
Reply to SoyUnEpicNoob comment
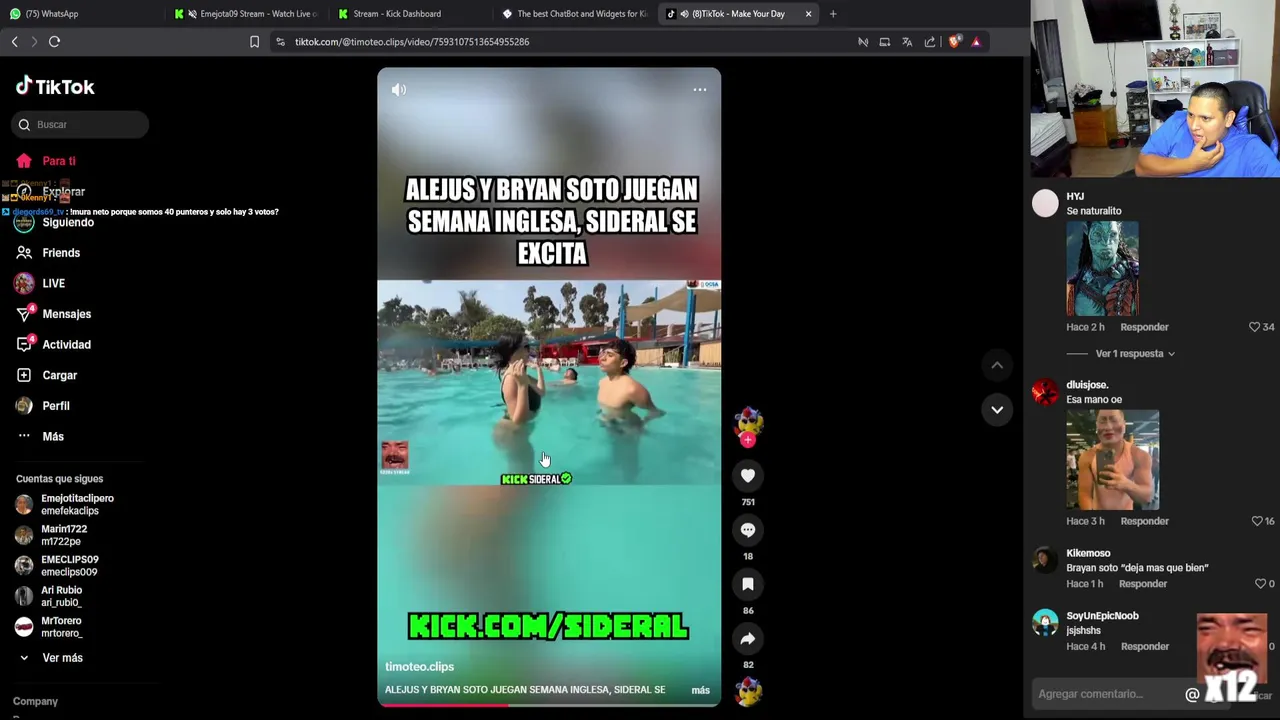pyautogui.click(x=1144, y=647)
